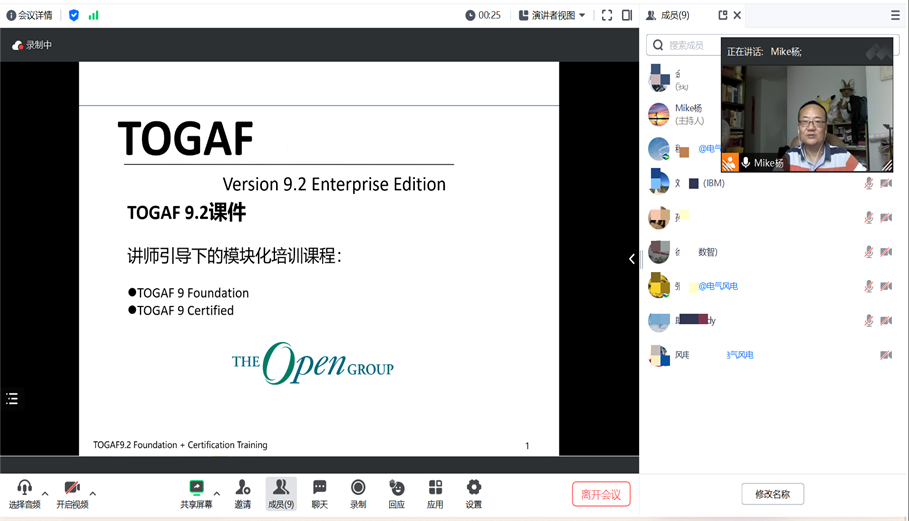
Task: Click the 离开会议 leave meeting button
Action: pyautogui.click(x=601, y=494)
